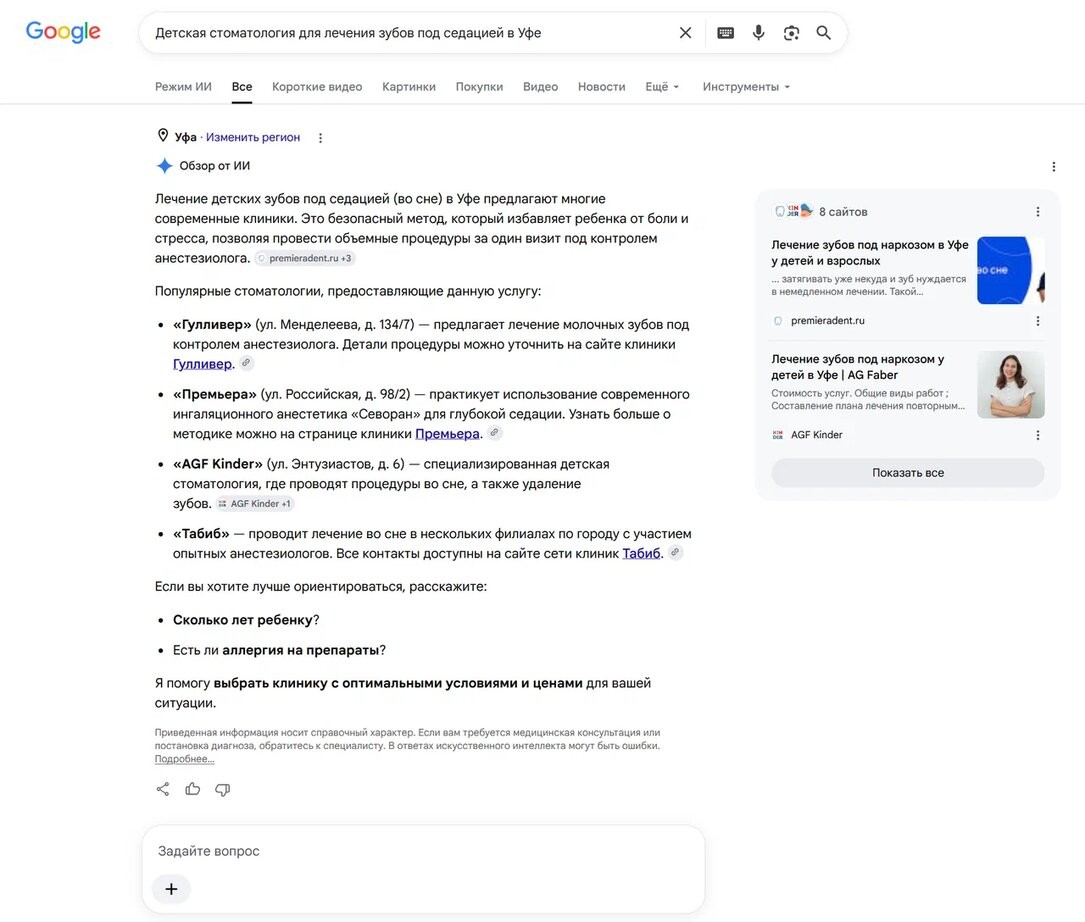Clear the search query with X
This screenshot has height=922, width=1085.
click(685, 33)
